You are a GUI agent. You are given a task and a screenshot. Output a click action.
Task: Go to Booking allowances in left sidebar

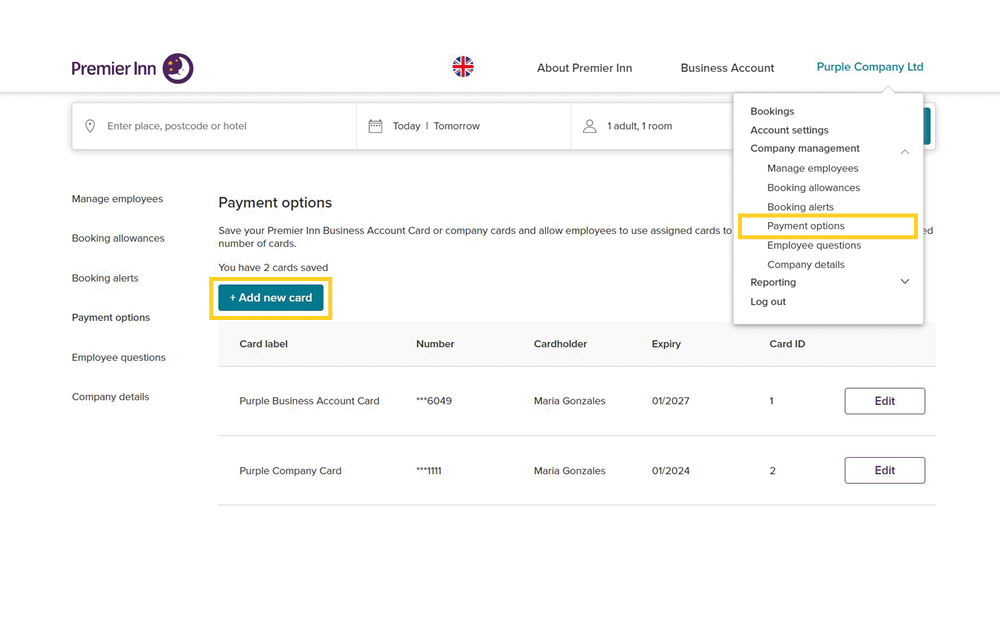point(118,238)
